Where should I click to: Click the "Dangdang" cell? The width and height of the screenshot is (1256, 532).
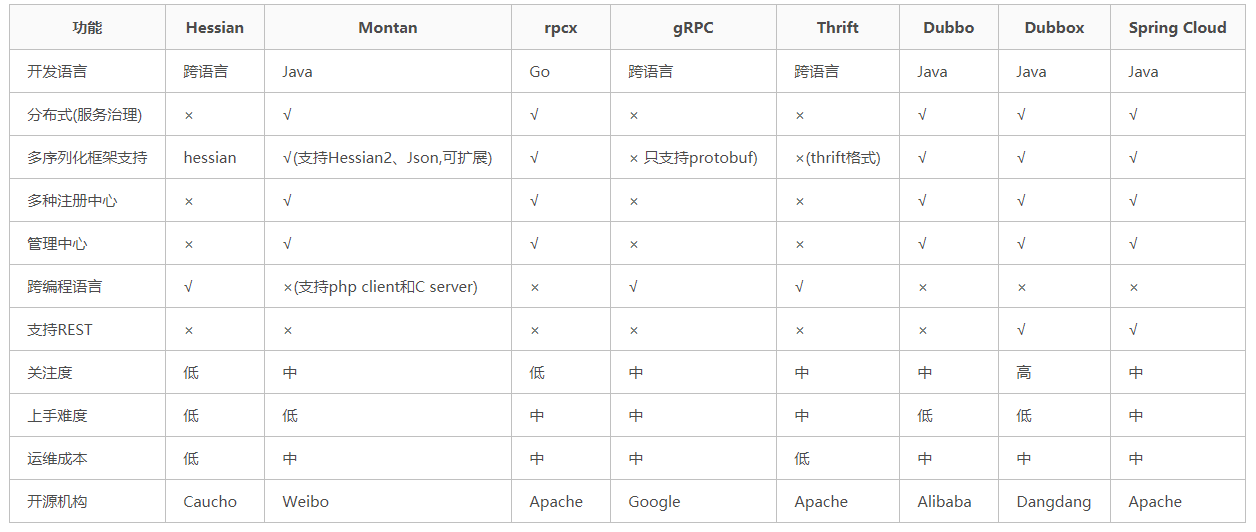[x=1054, y=502]
